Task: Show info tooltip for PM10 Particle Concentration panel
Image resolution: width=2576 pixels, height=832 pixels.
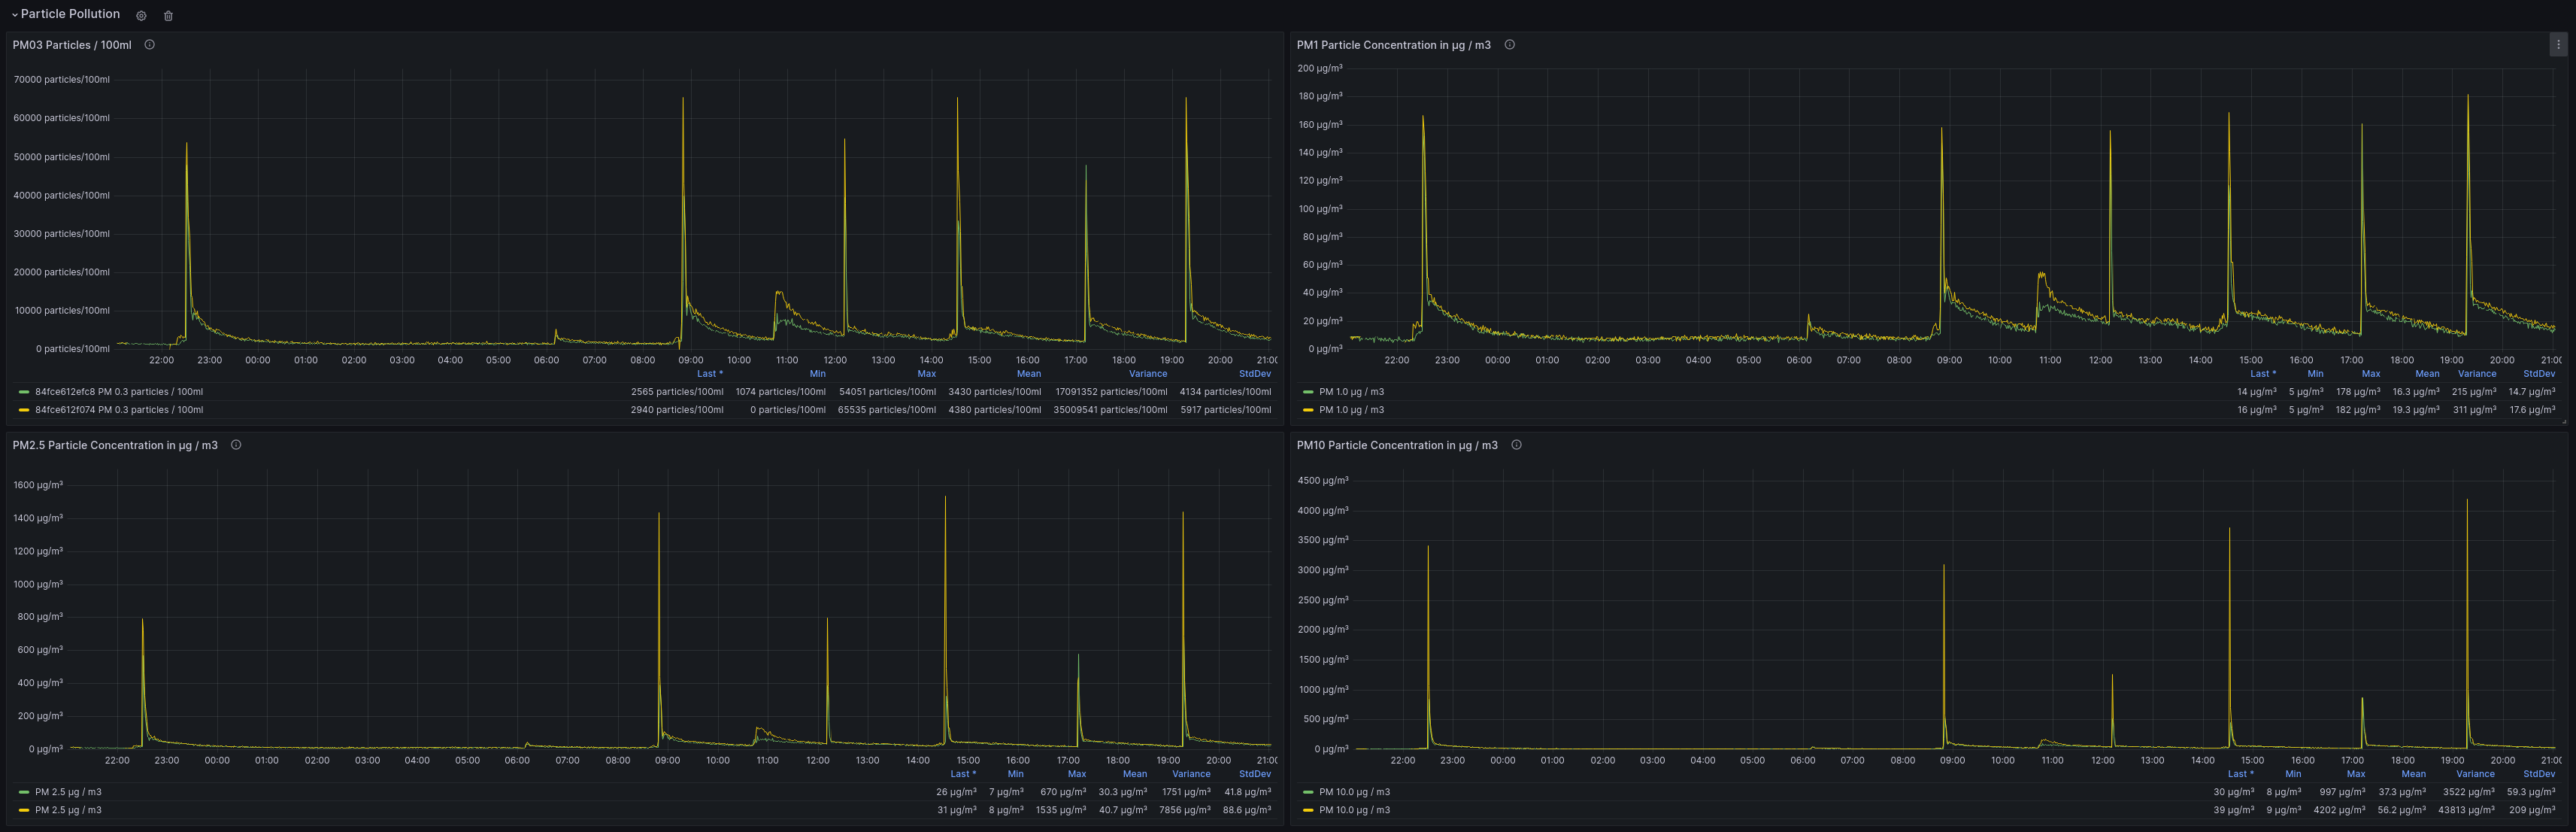Action: 1517,445
